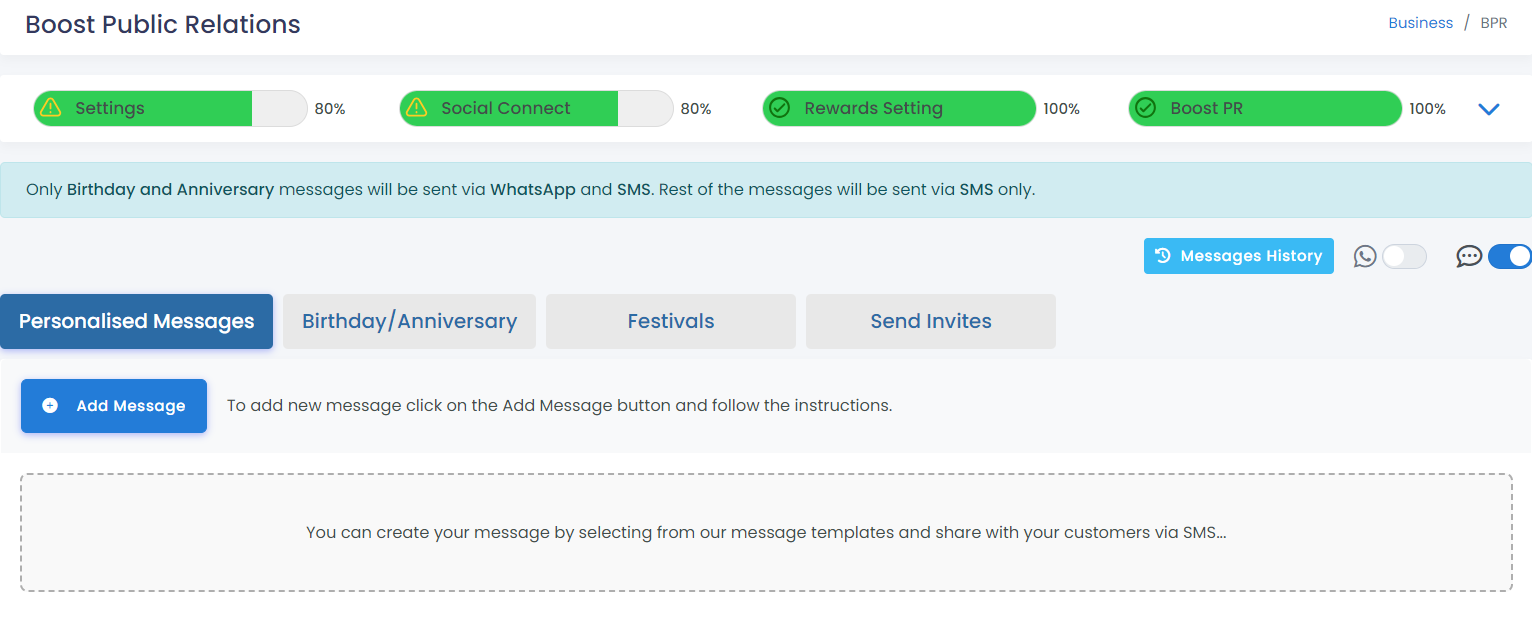The height and width of the screenshot is (628, 1532).
Task: Click the history clock icon in Messages History
Action: point(1163,256)
